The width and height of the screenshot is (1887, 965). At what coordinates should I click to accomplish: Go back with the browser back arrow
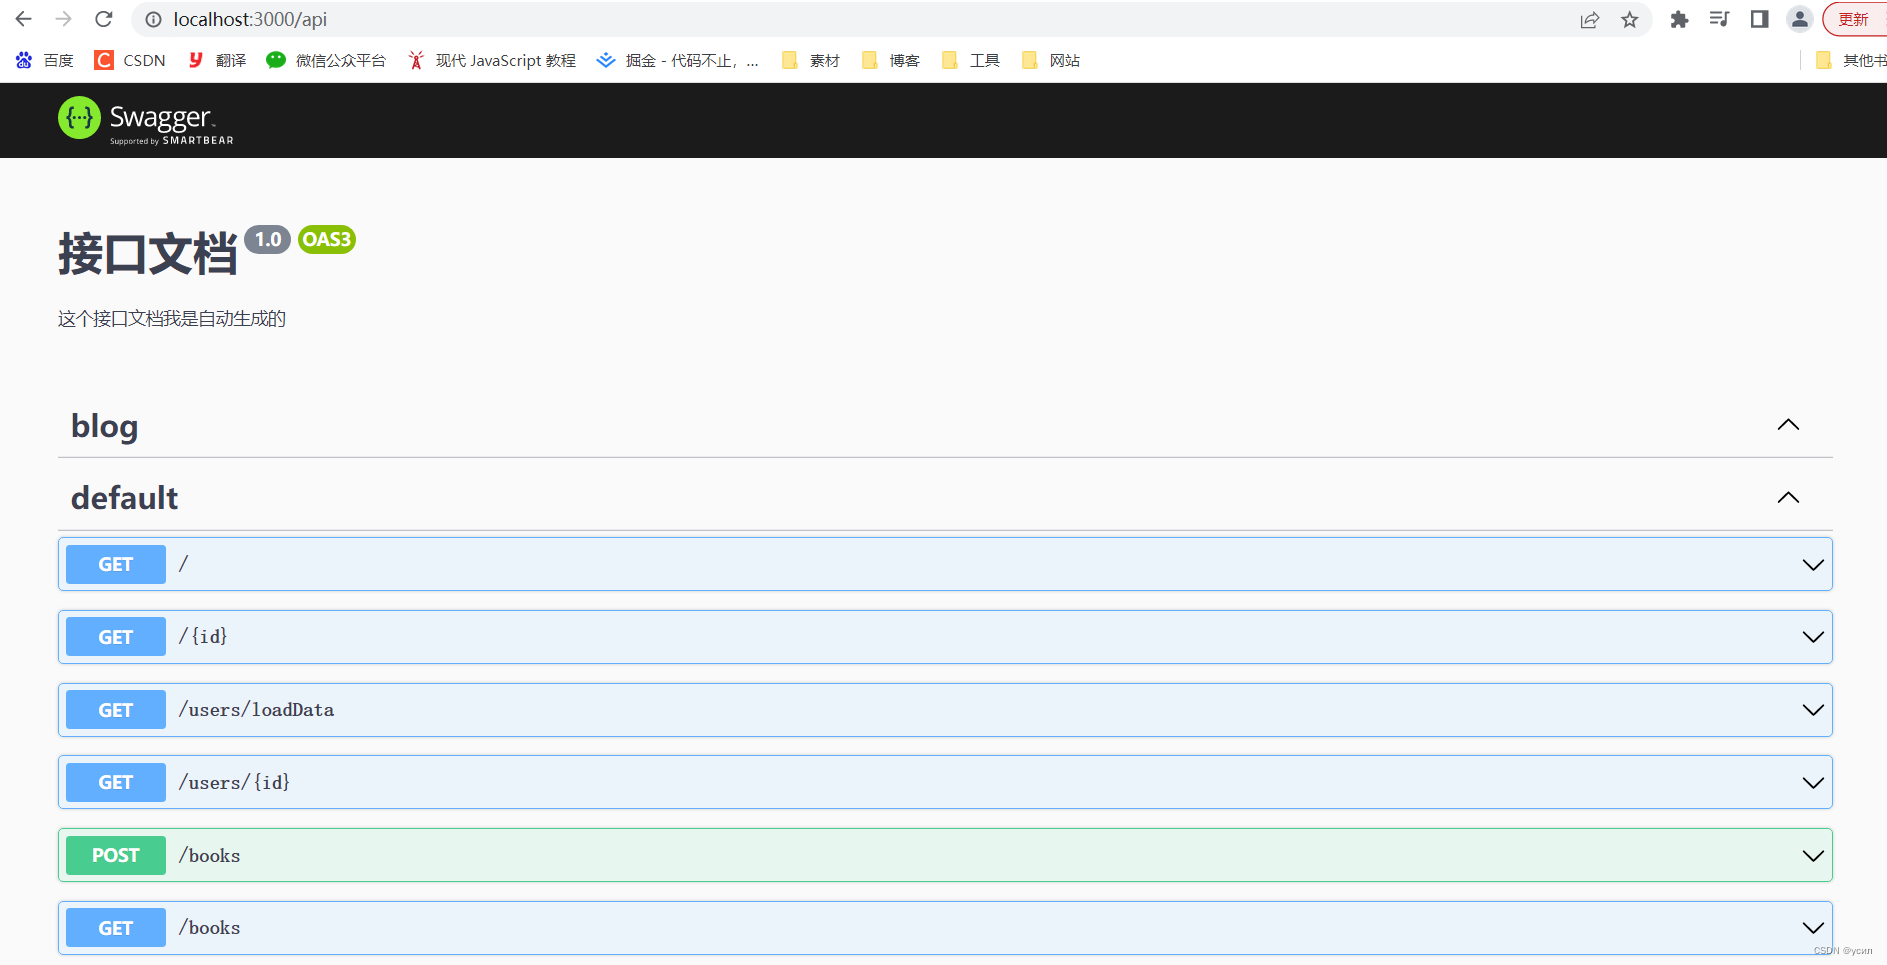[23, 19]
